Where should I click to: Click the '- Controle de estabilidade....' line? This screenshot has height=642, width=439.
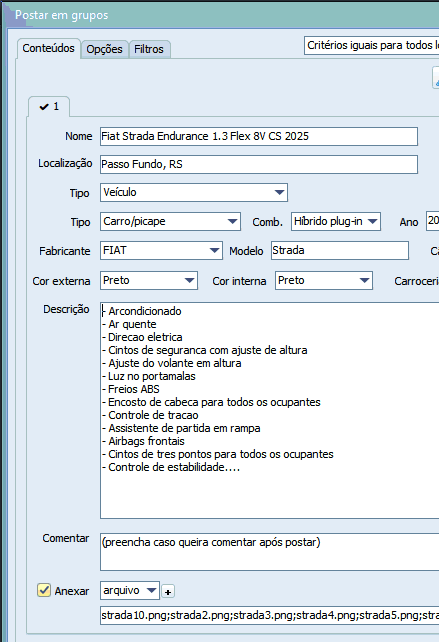point(171,467)
